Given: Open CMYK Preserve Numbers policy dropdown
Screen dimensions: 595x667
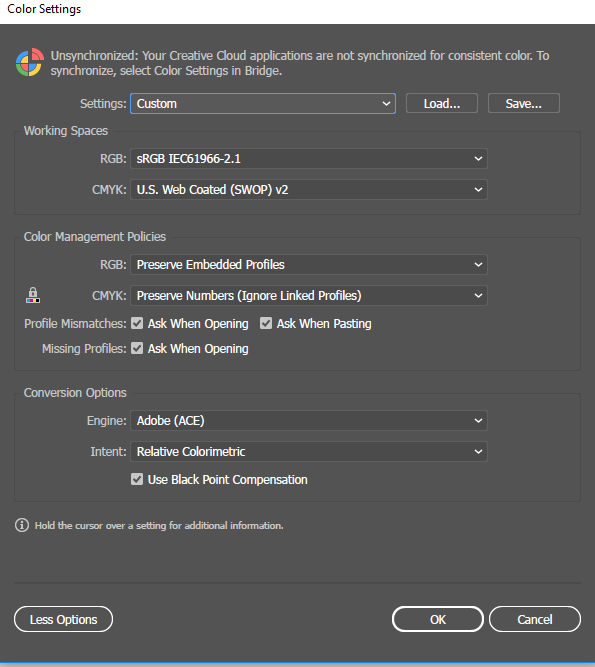Looking at the screenshot, I should click(309, 296).
